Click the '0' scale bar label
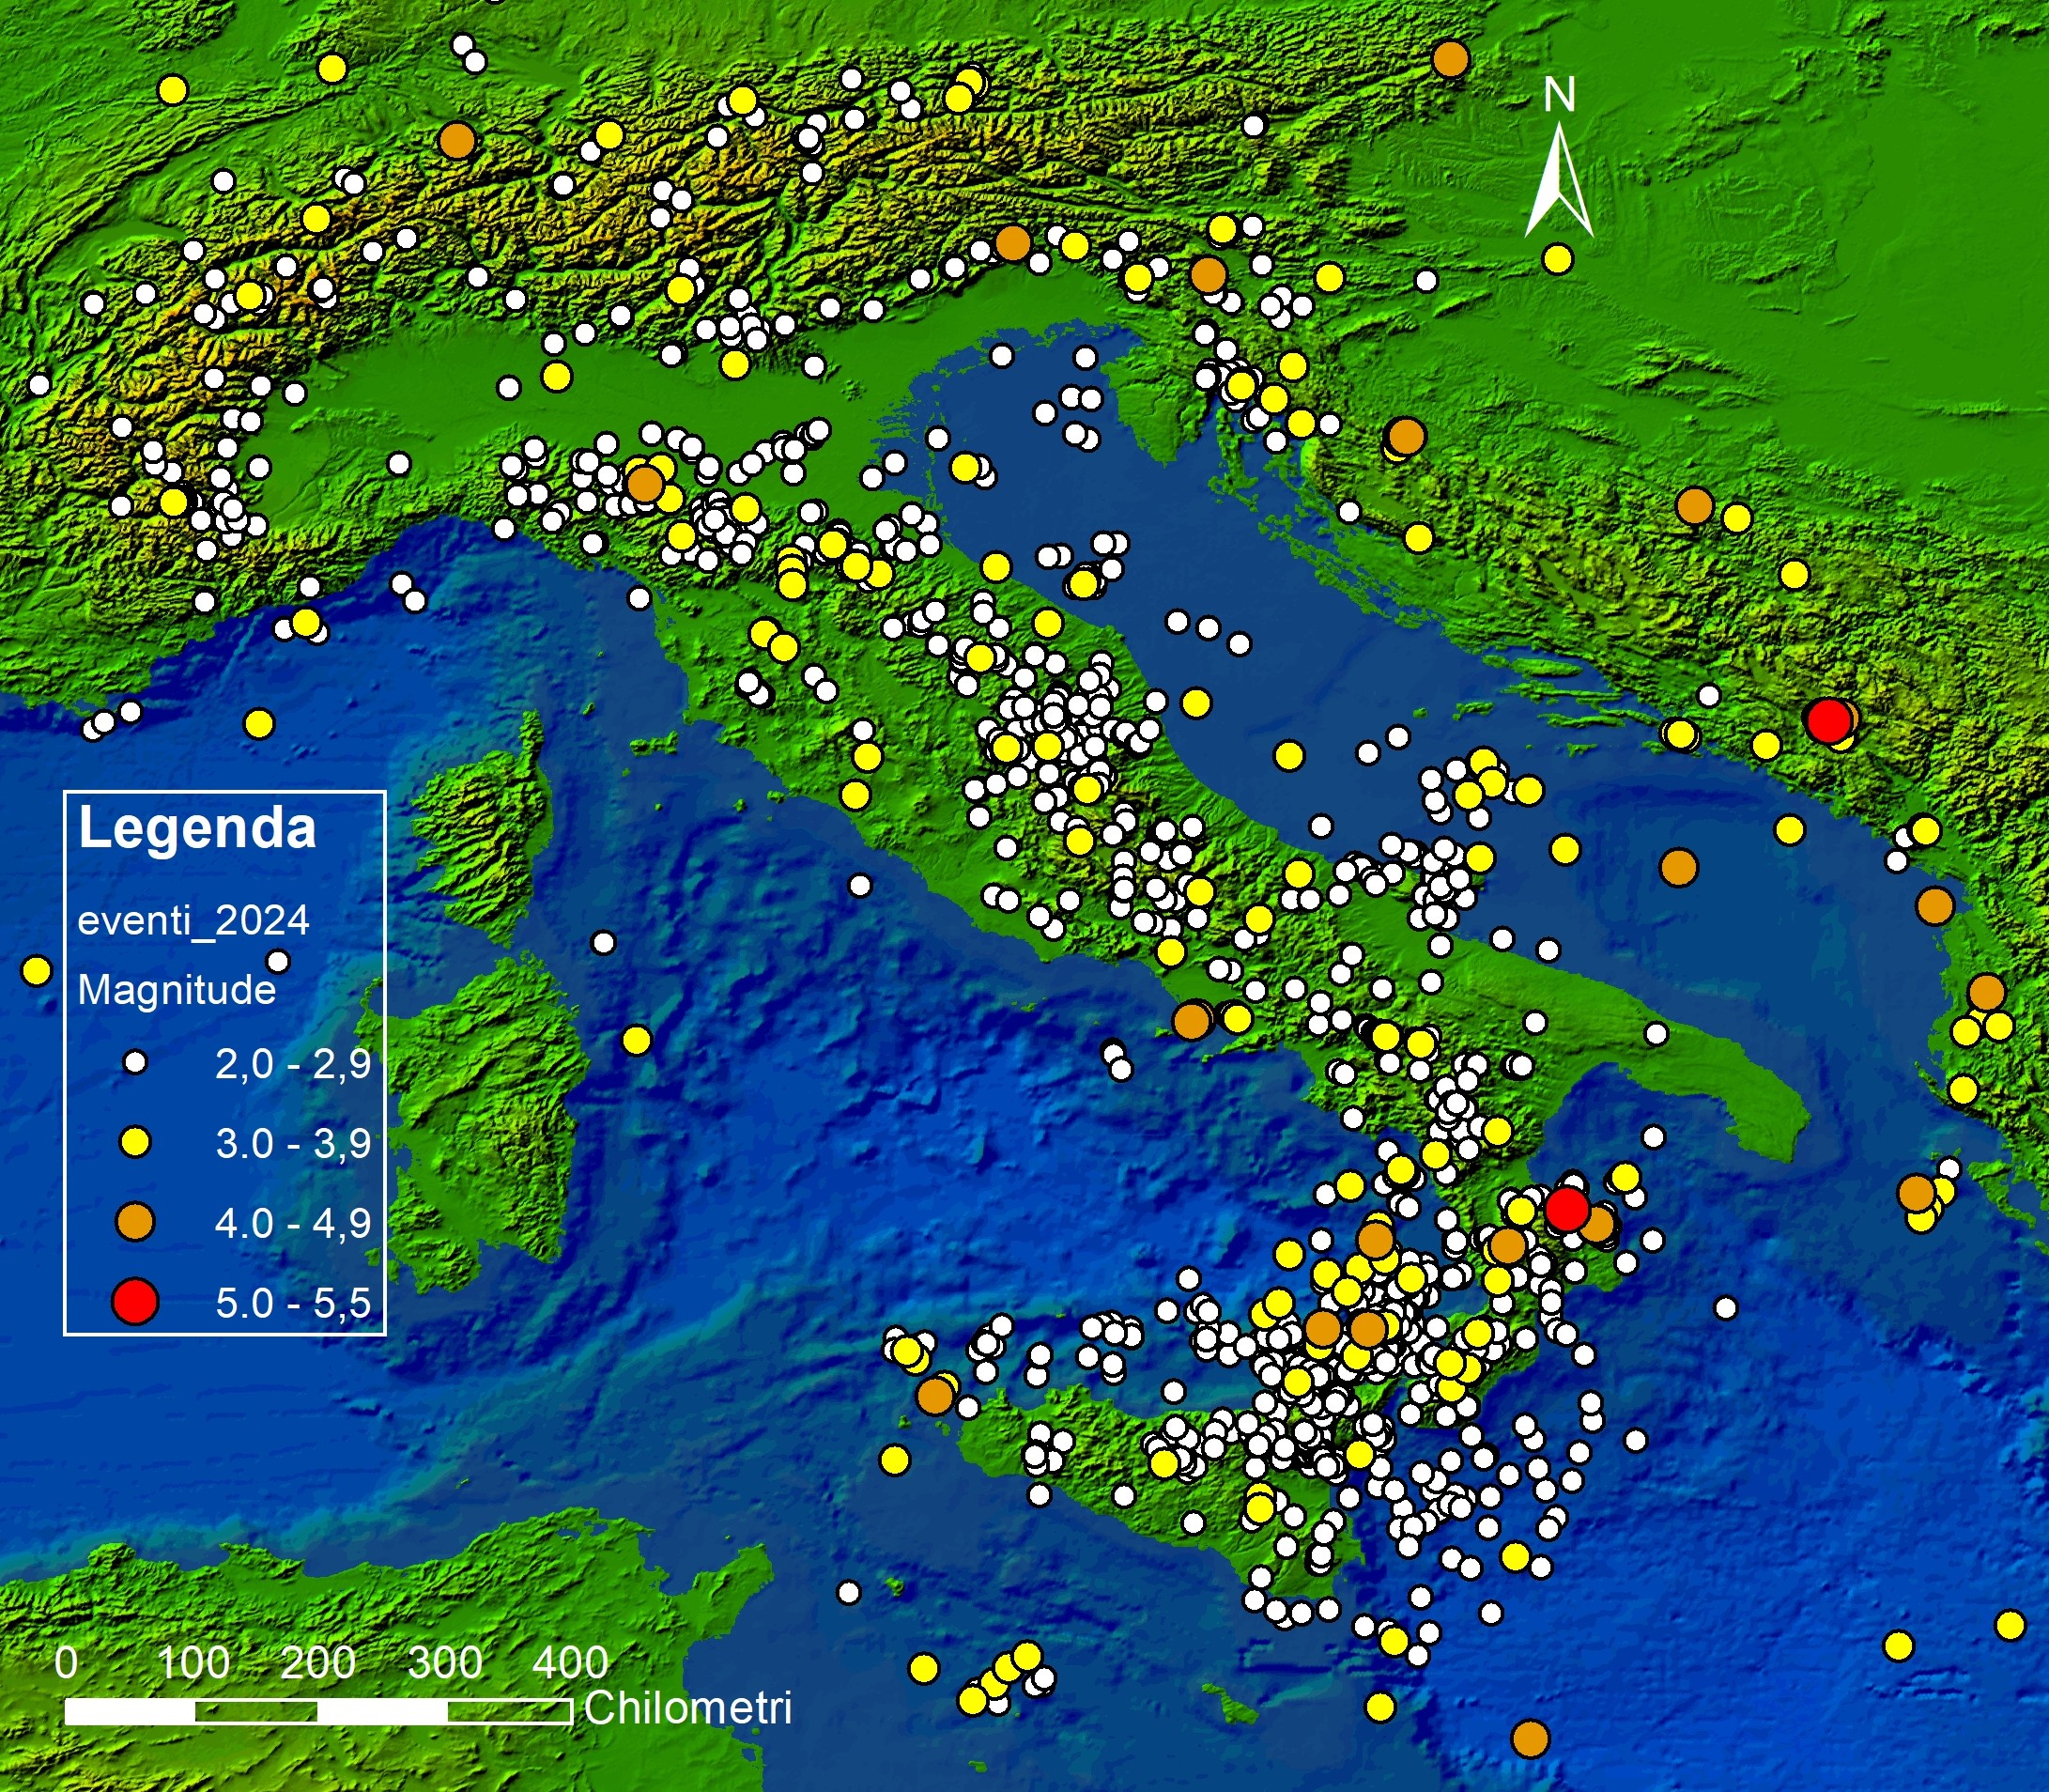Viewport: 2049px width, 1792px height. click(x=66, y=1663)
